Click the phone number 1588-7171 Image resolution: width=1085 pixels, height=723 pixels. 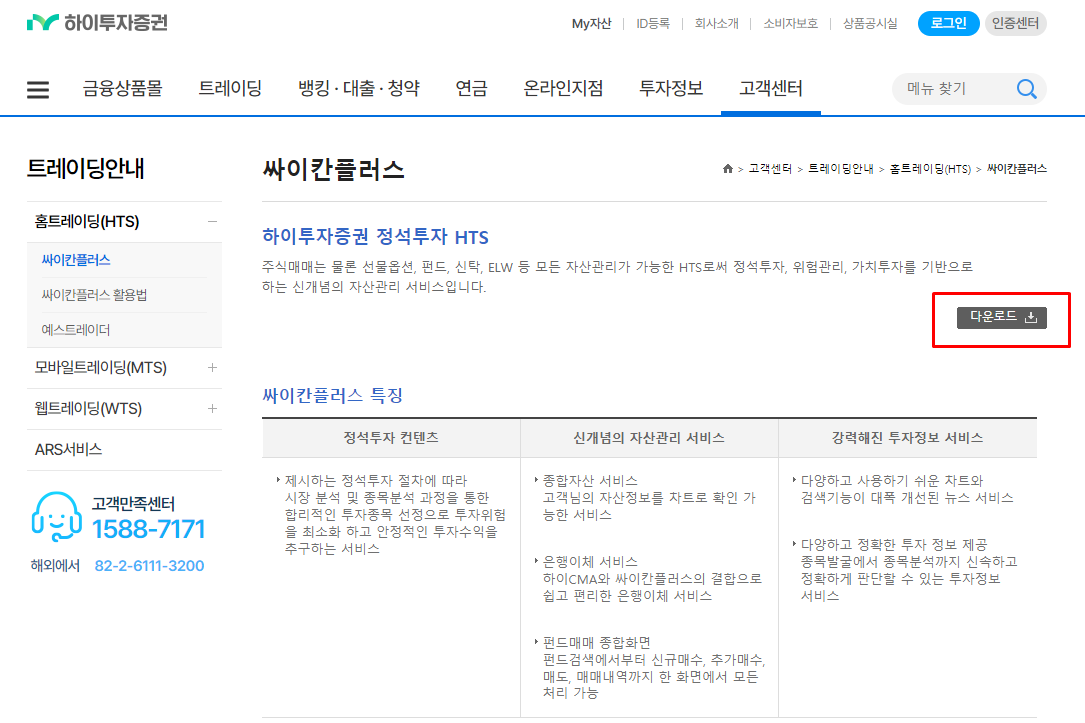pos(149,529)
